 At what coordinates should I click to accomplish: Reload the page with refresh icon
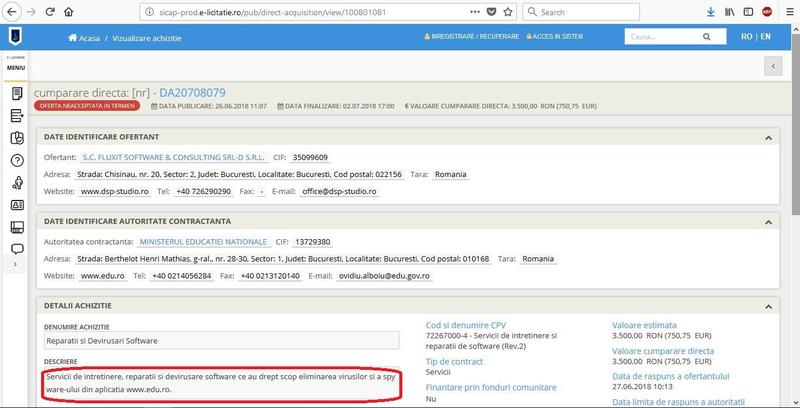point(50,12)
